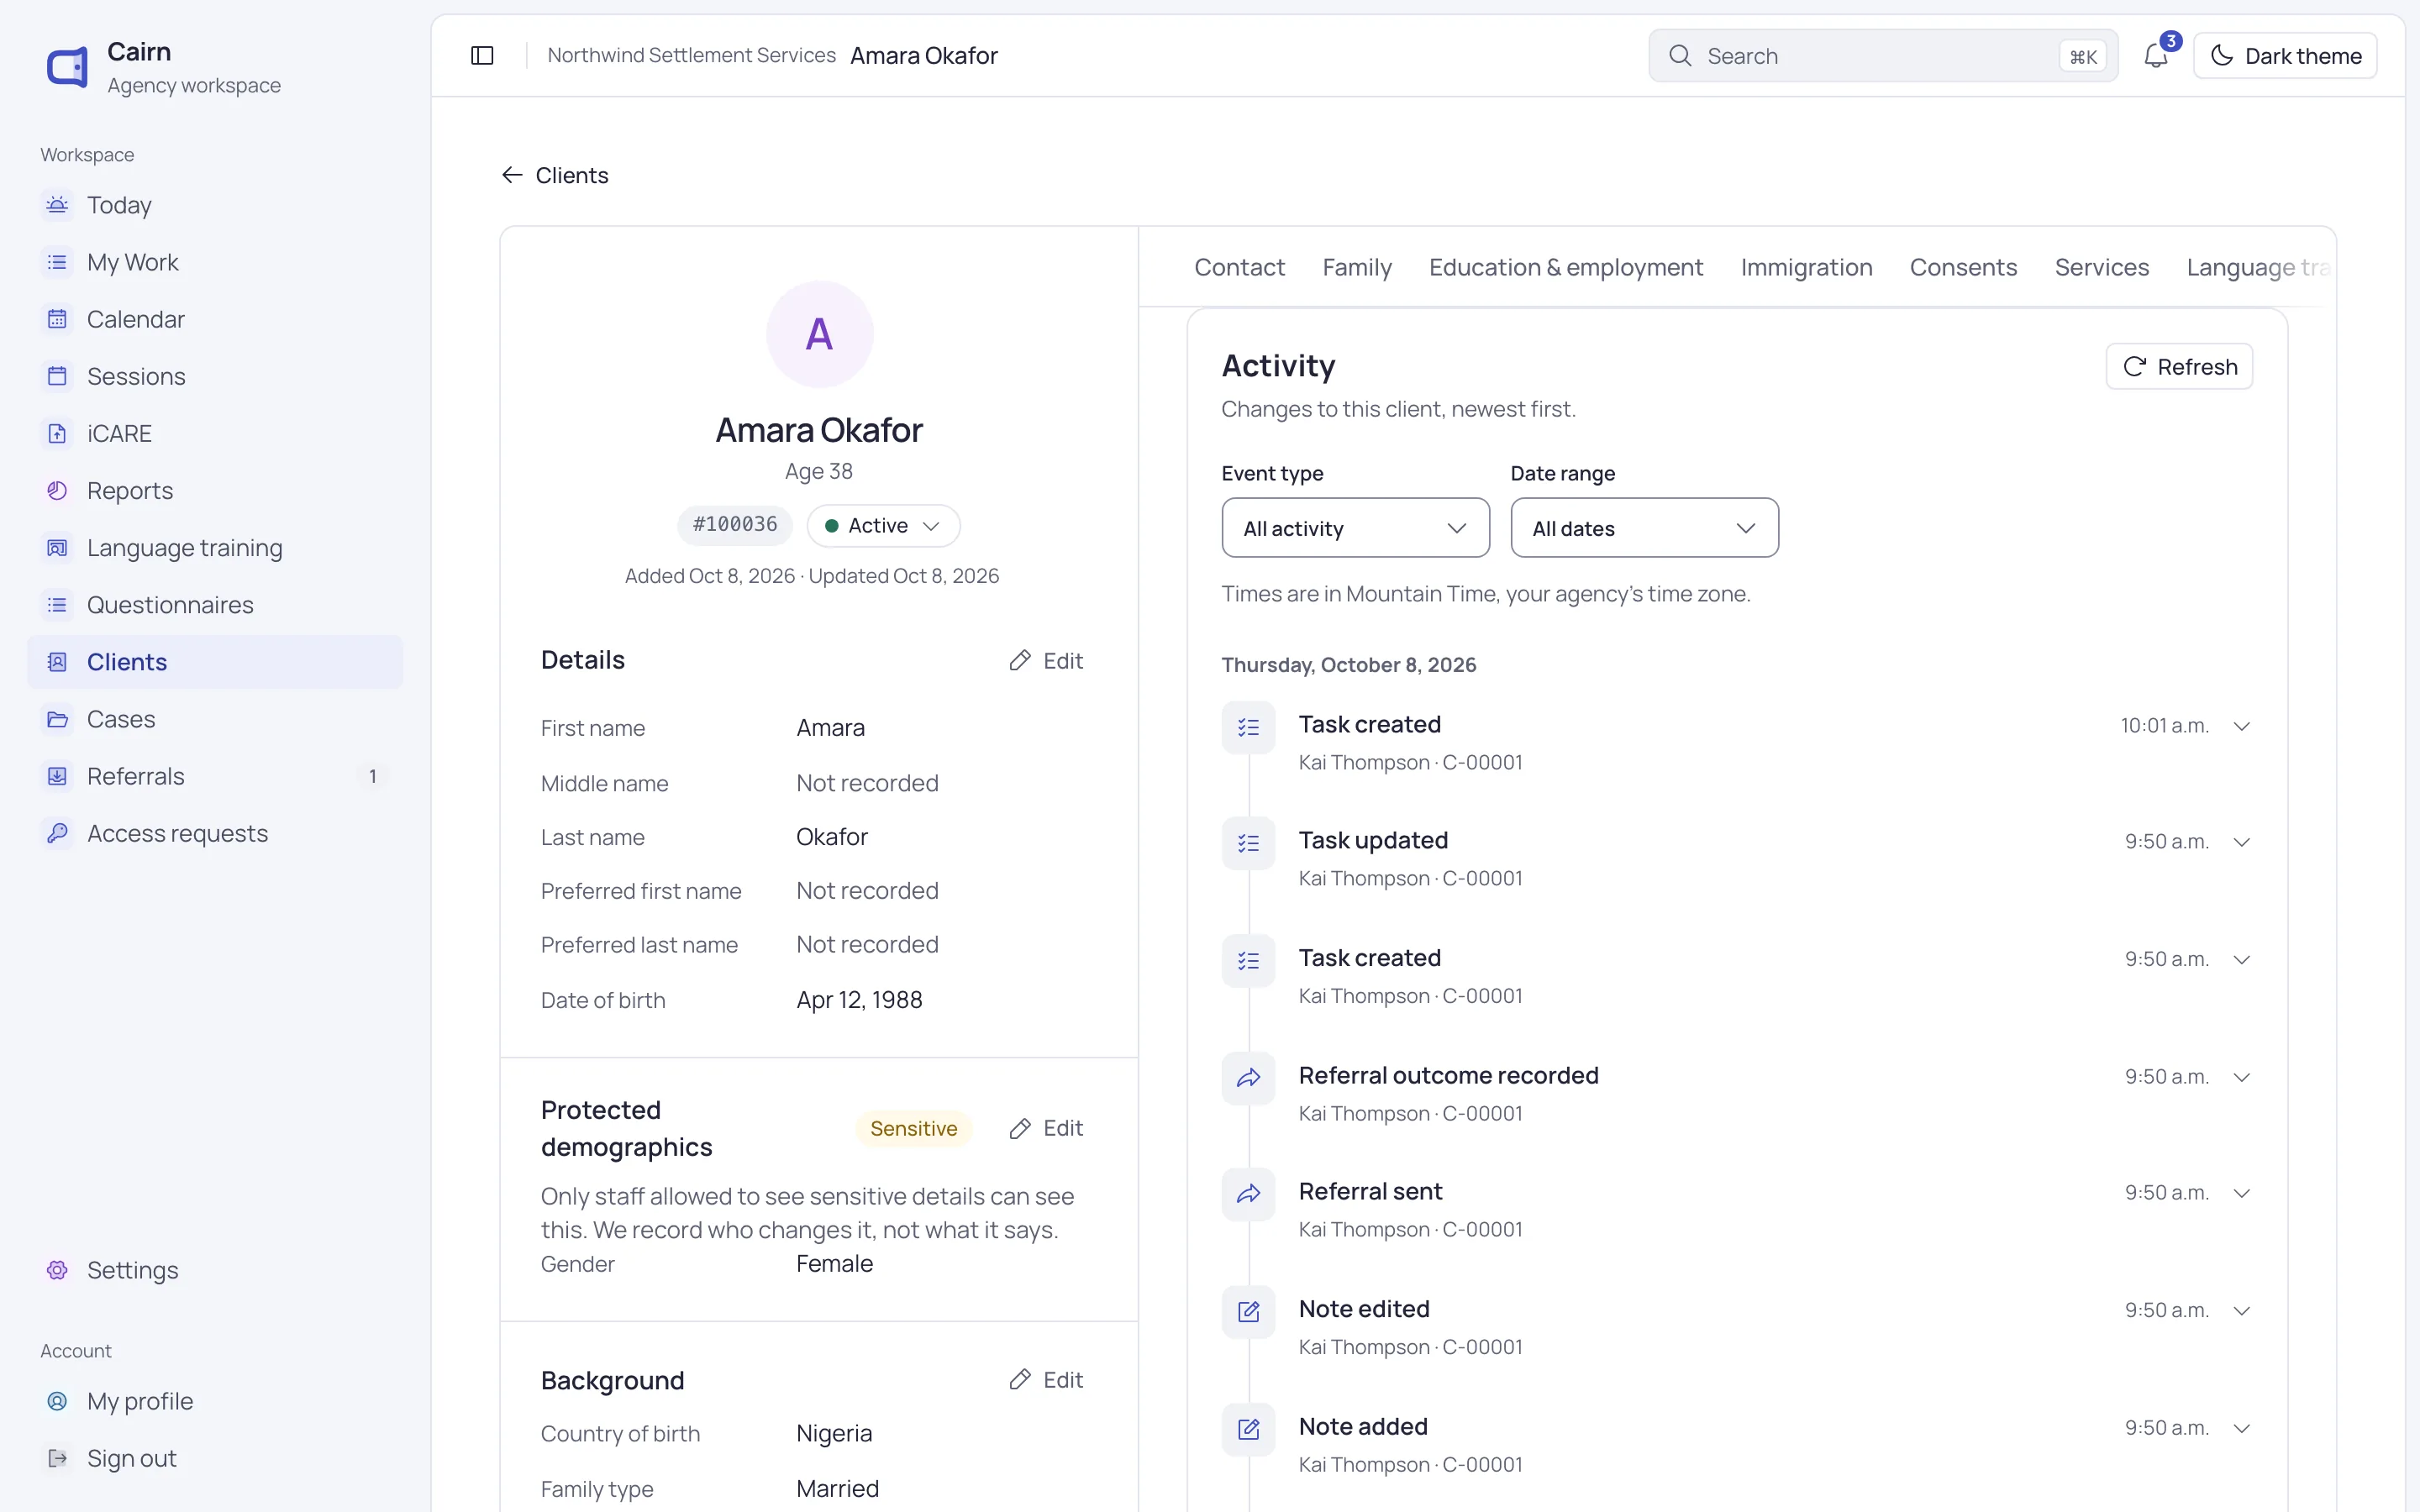This screenshot has height=1512, width=2420.
Task: Open the Questionnaires section
Action: (215, 604)
